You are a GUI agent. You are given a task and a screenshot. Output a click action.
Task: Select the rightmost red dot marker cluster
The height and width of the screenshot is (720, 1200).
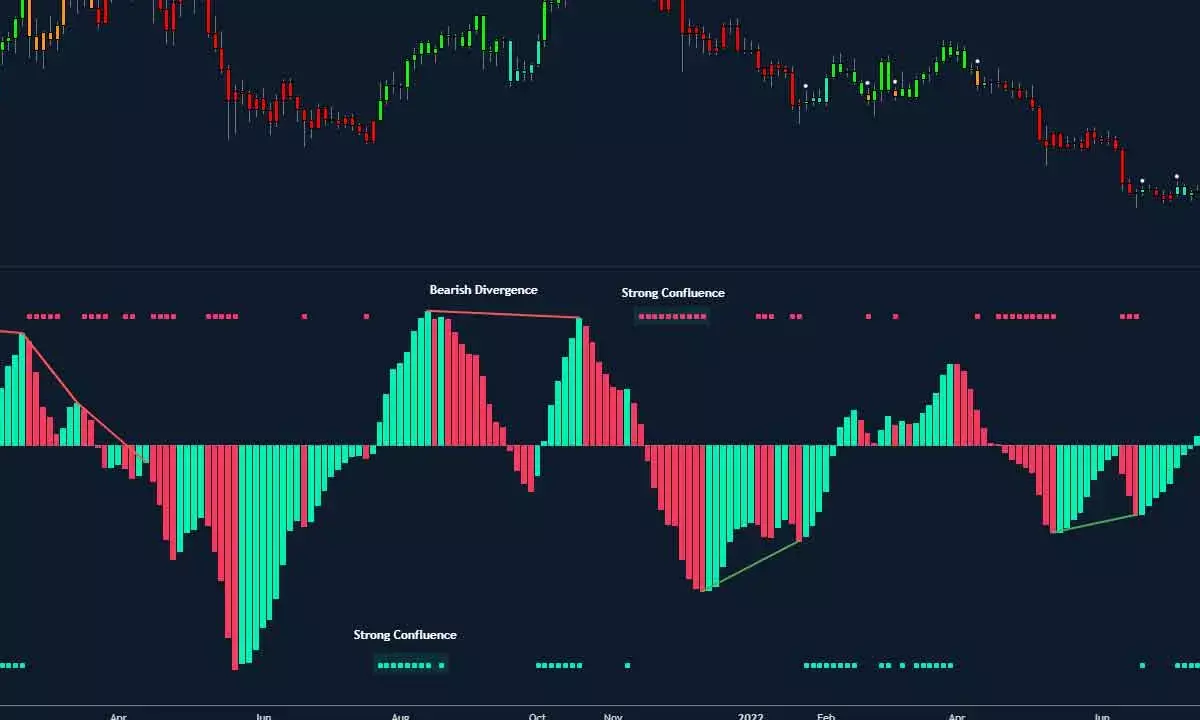click(x=1130, y=316)
